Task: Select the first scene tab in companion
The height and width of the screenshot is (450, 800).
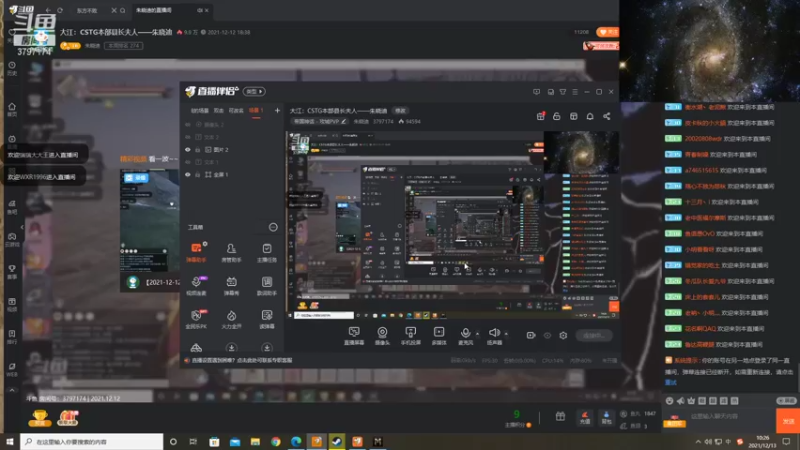Action: pyautogui.click(x=199, y=110)
